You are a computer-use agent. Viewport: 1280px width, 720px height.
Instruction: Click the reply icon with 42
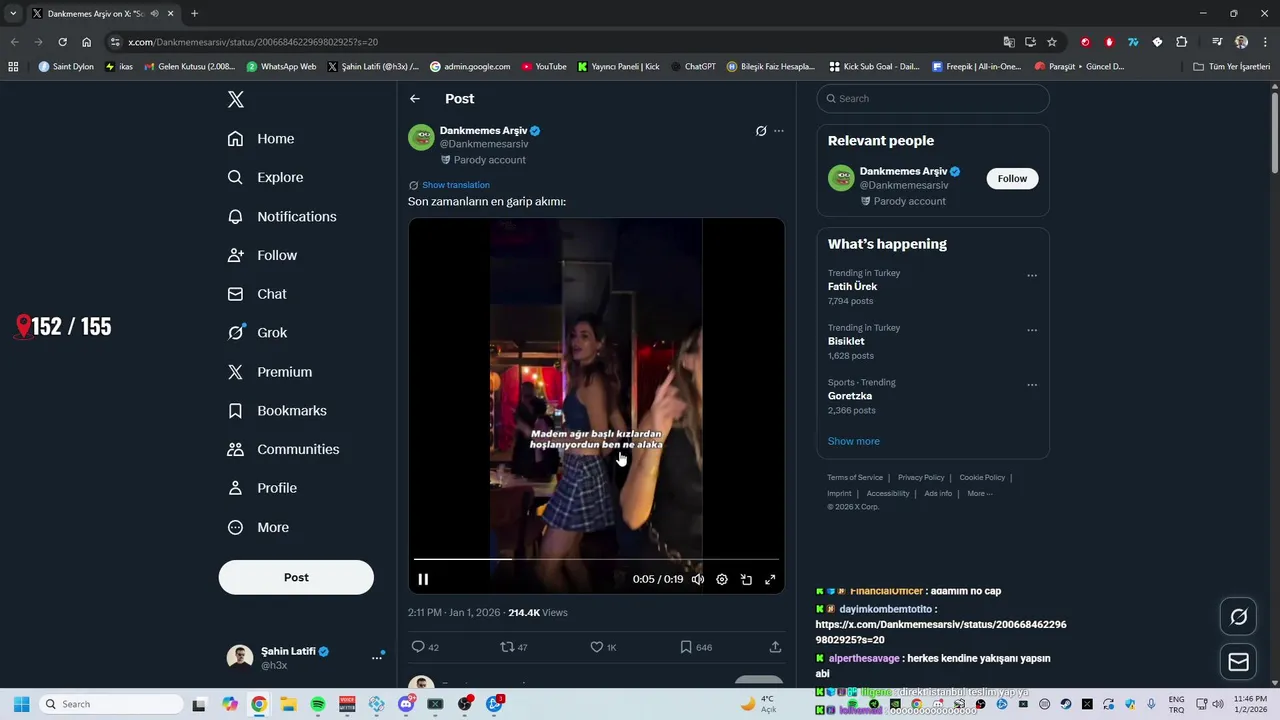point(426,647)
